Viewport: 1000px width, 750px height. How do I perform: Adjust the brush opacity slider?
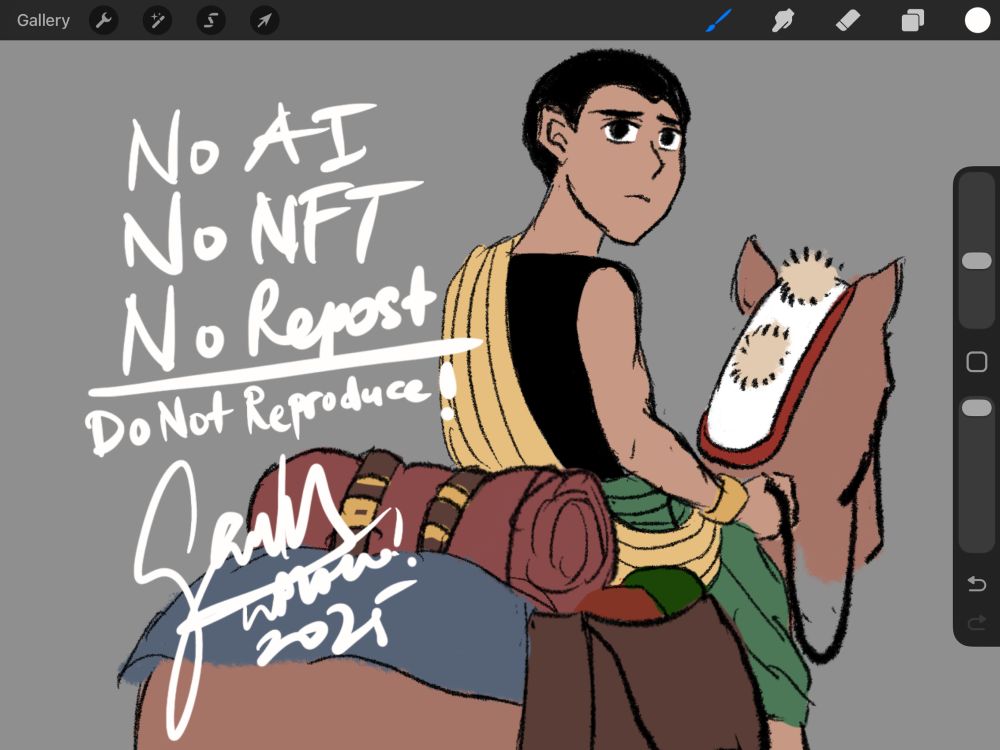976,407
